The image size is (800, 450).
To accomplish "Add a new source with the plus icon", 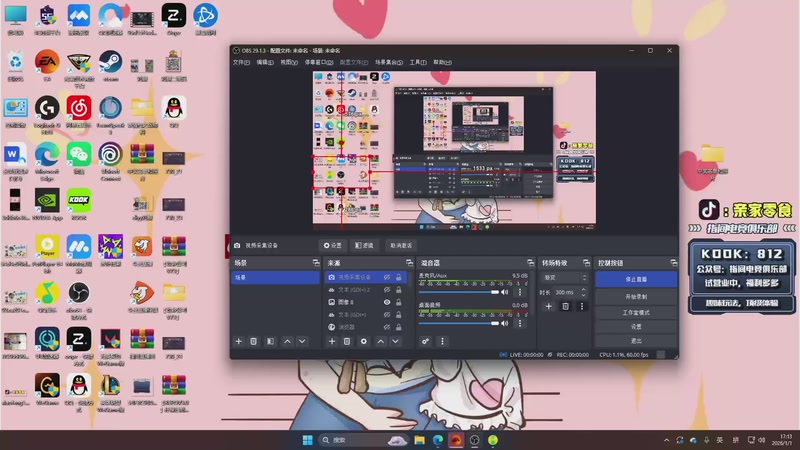I will coord(332,341).
